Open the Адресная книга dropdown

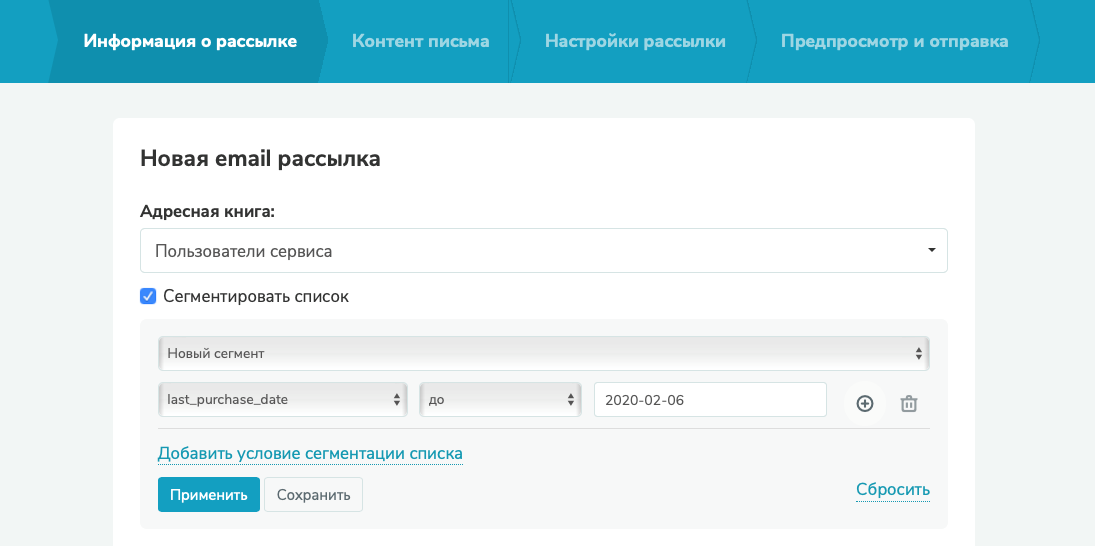(x=544, y=251)
